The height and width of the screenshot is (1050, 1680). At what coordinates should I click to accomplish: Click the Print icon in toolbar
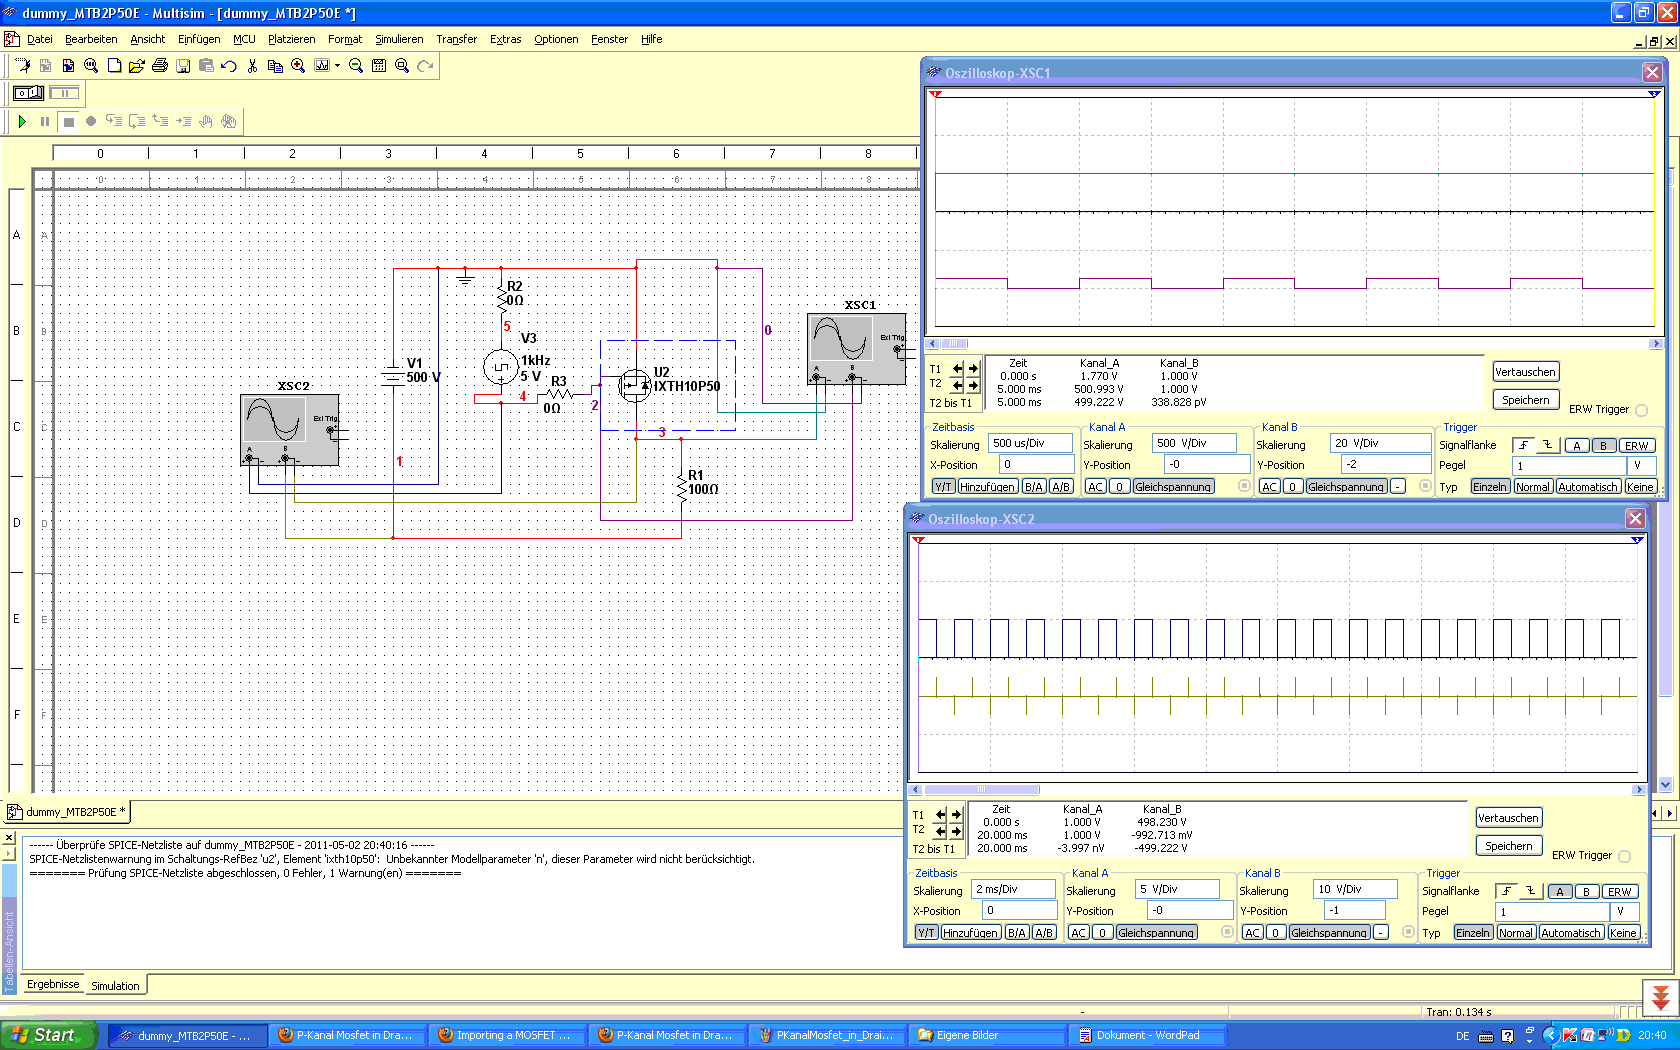click(x=159, y=66)
